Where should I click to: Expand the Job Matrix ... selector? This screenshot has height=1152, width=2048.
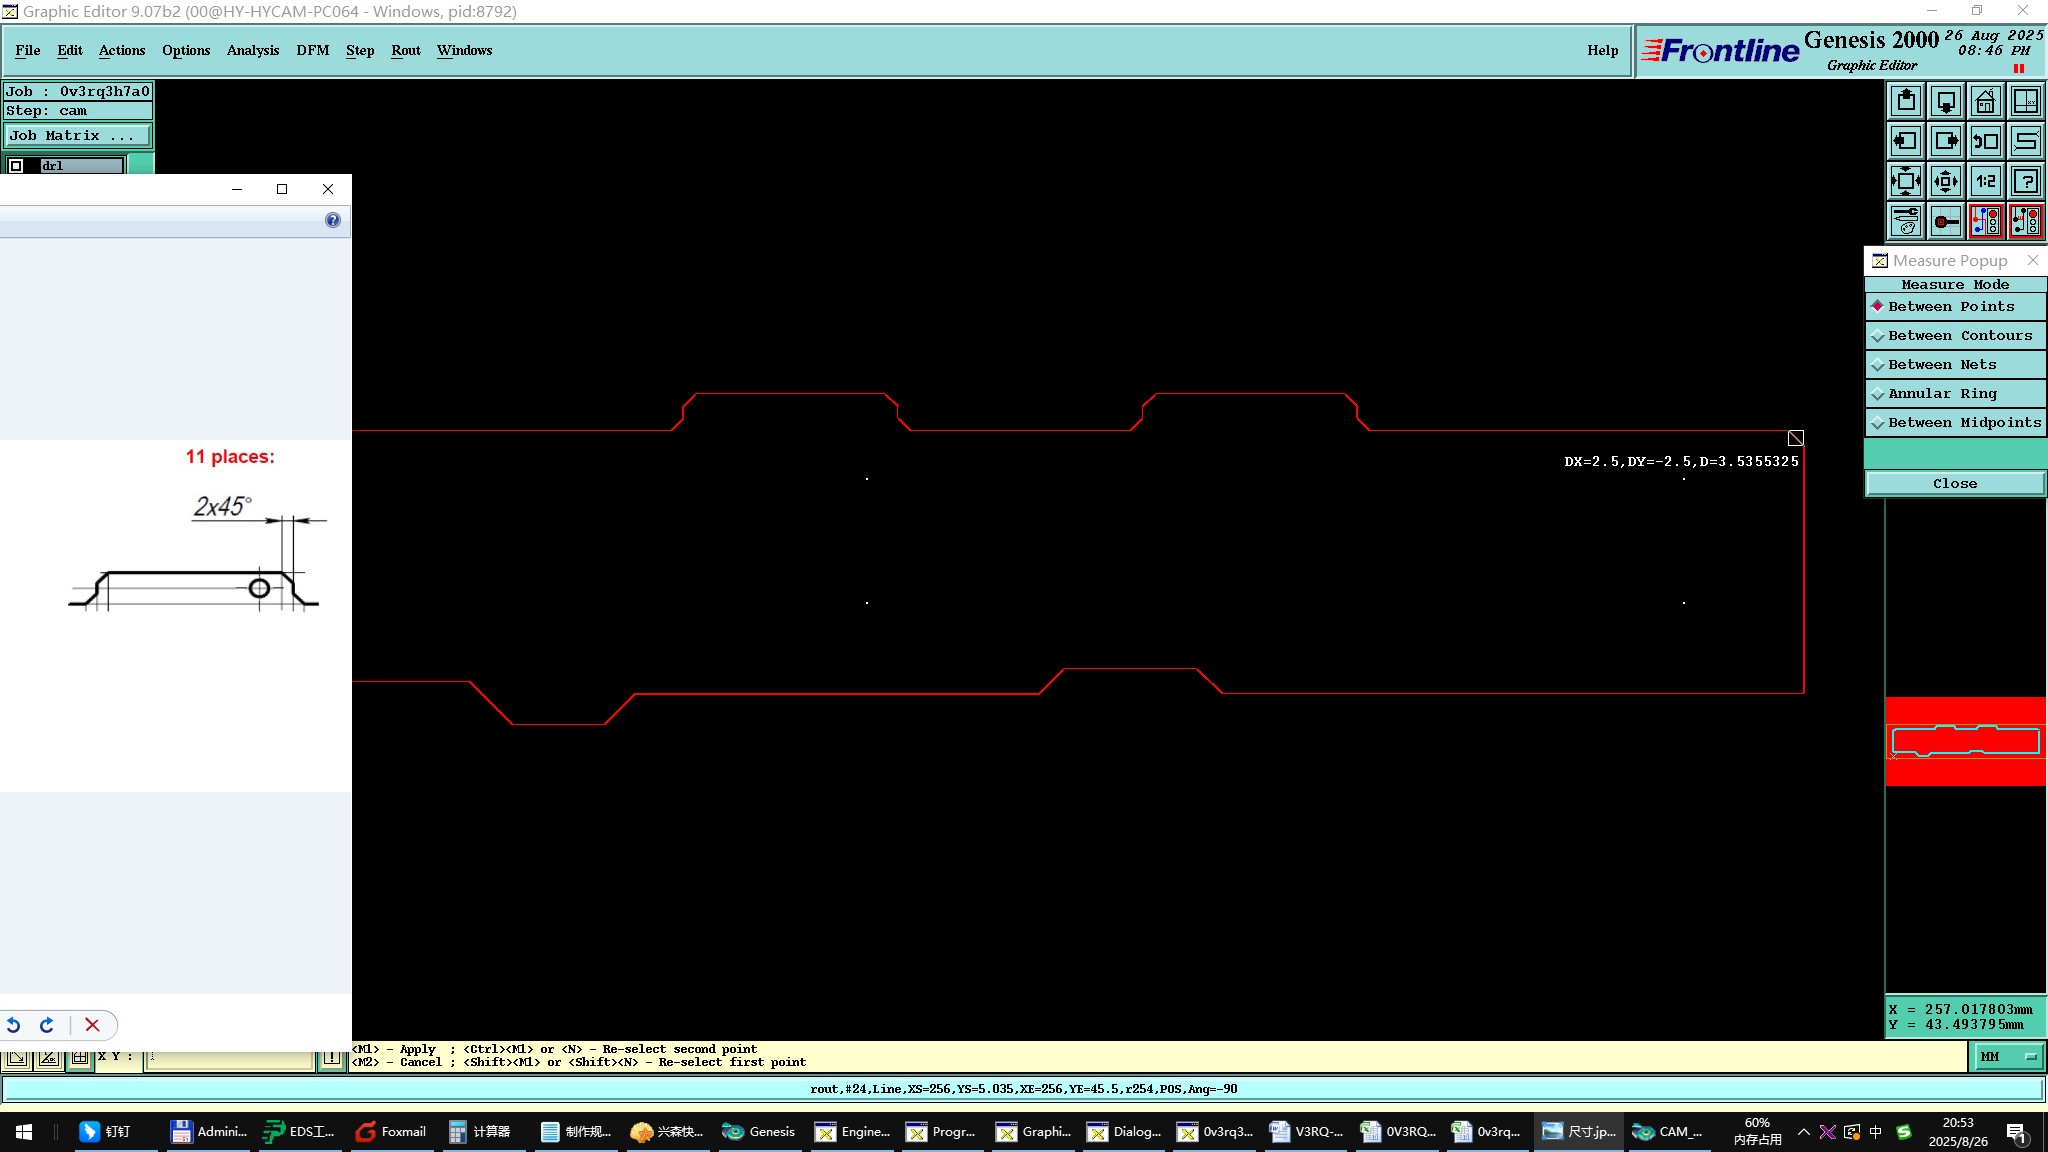(78, 136)
